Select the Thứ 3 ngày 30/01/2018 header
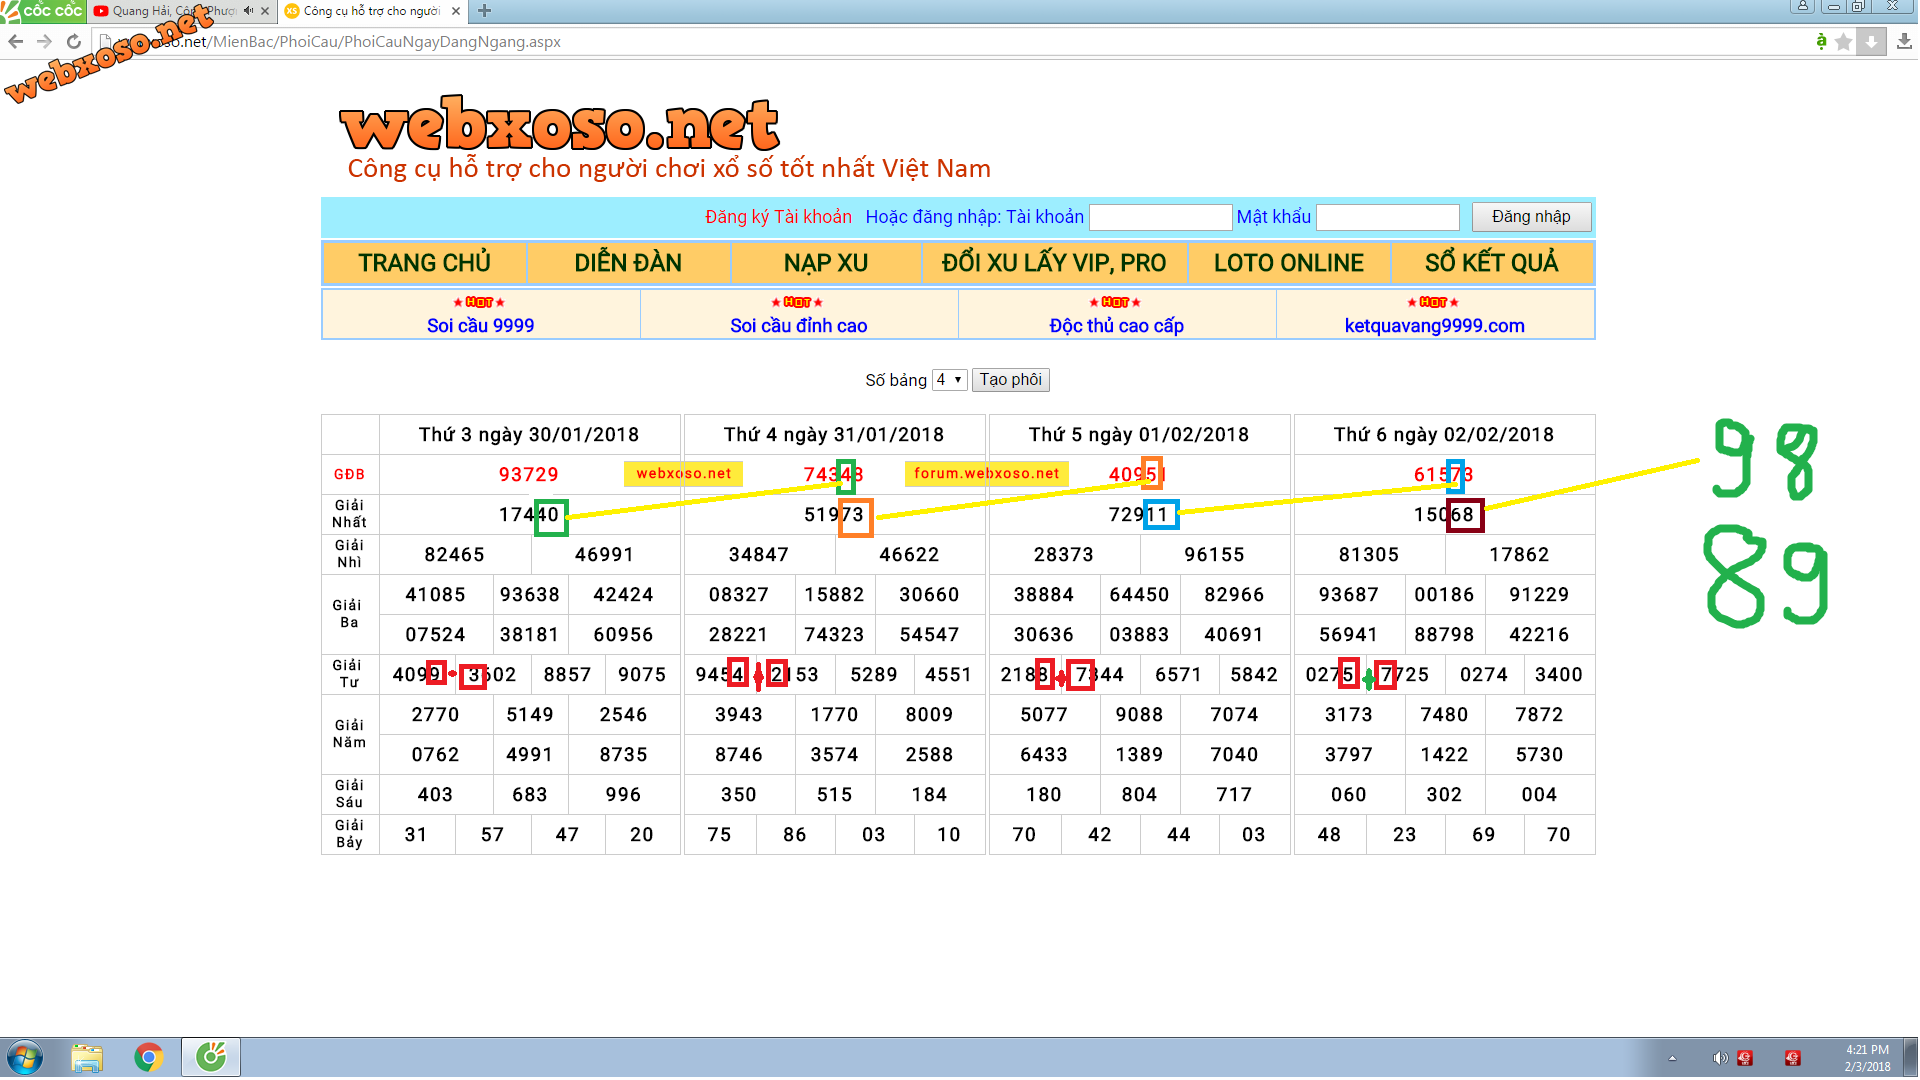Screen dimensions: 1920x1080 coord(529,435)
